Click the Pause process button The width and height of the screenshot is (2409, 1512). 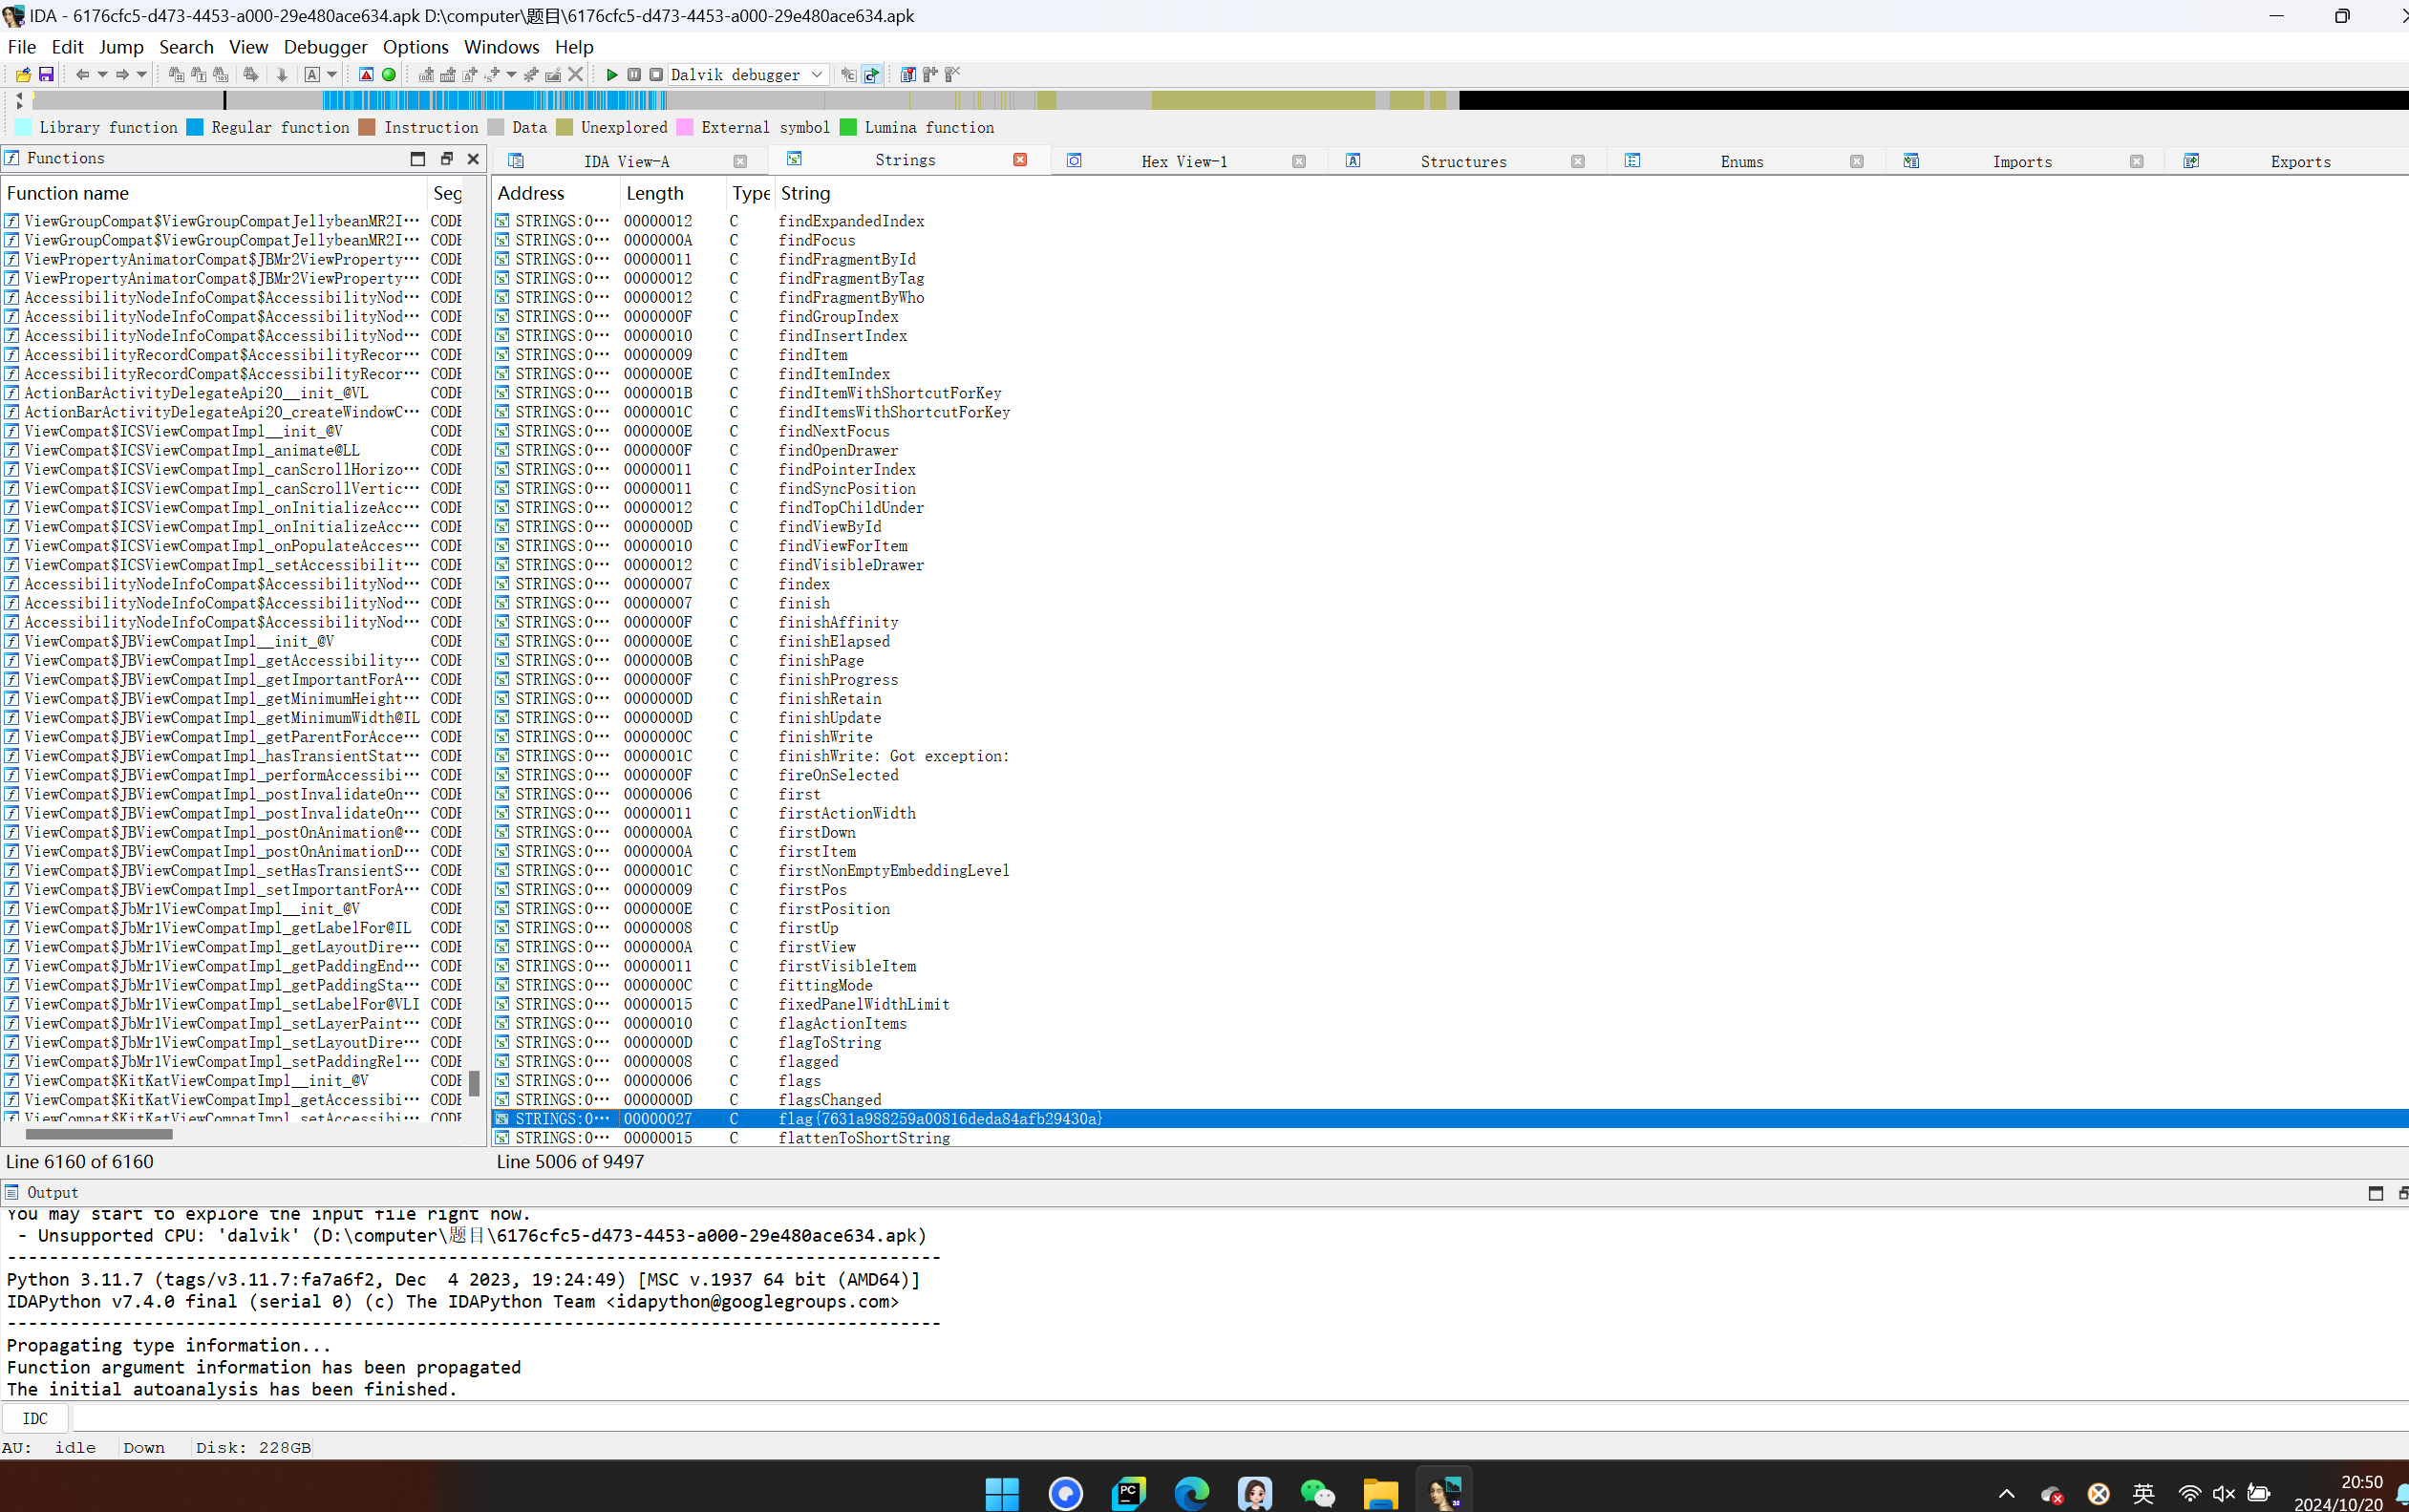634,74
